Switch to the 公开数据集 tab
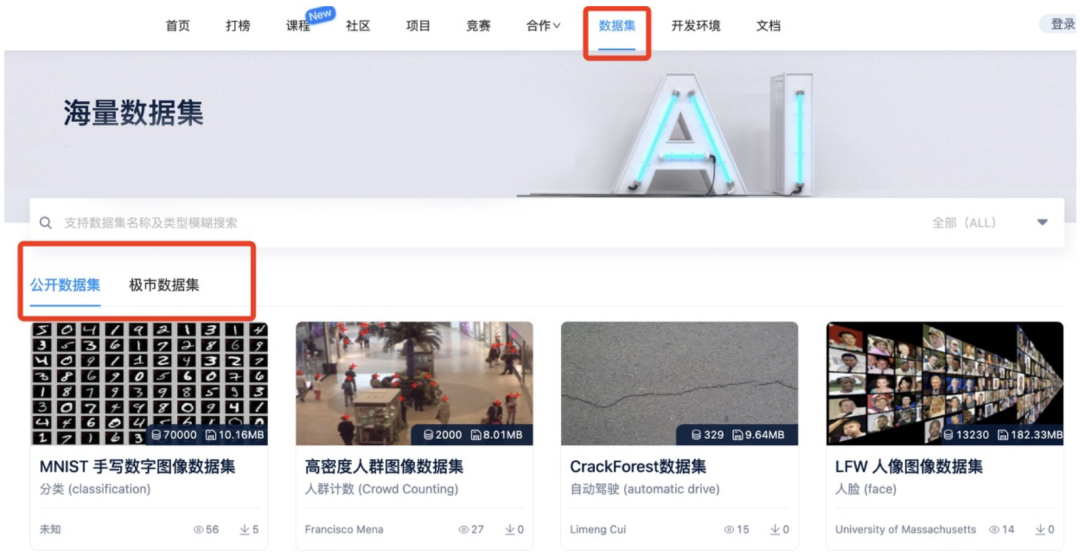This screenshot has height=559, width=1080. (65, 285)
